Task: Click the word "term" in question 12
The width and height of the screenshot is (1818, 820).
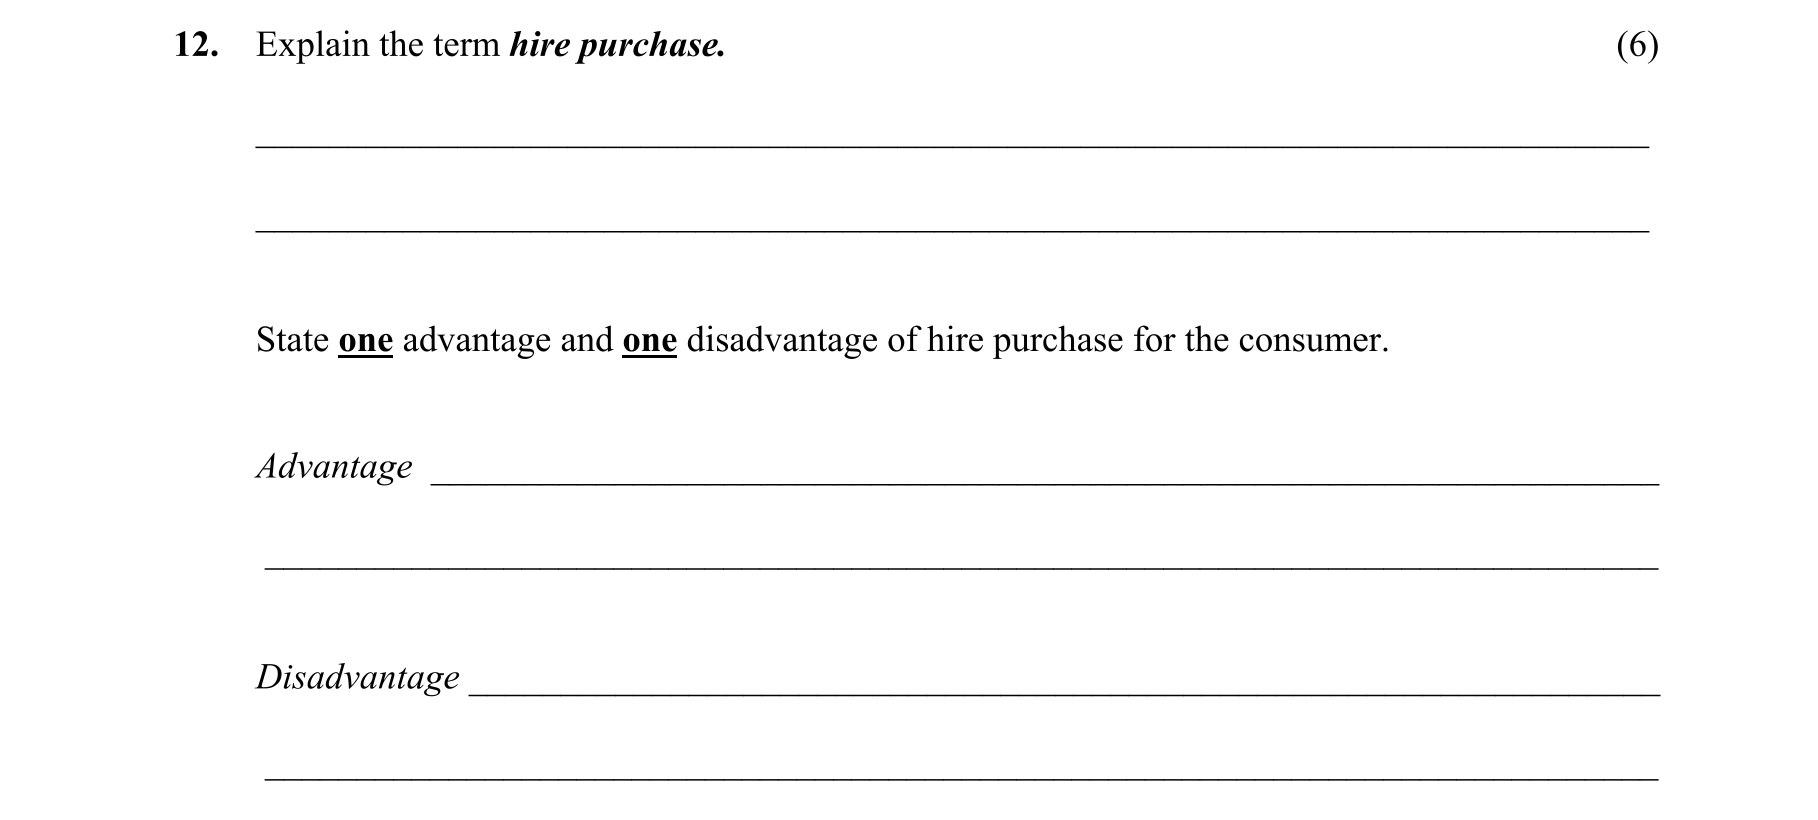Action: click(x=466, y=45)
